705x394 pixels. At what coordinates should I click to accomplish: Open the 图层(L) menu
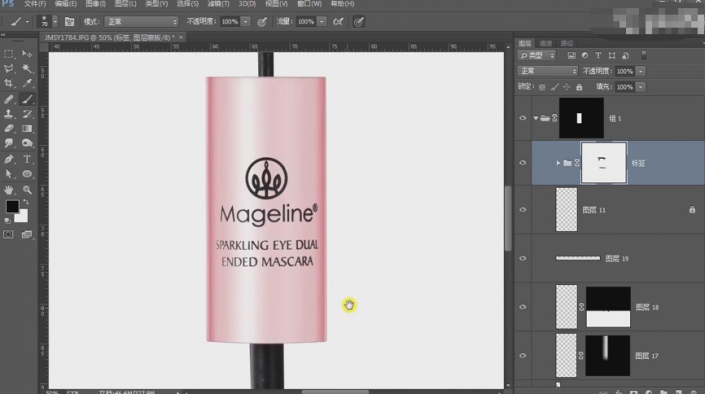(x=125, y=4)
